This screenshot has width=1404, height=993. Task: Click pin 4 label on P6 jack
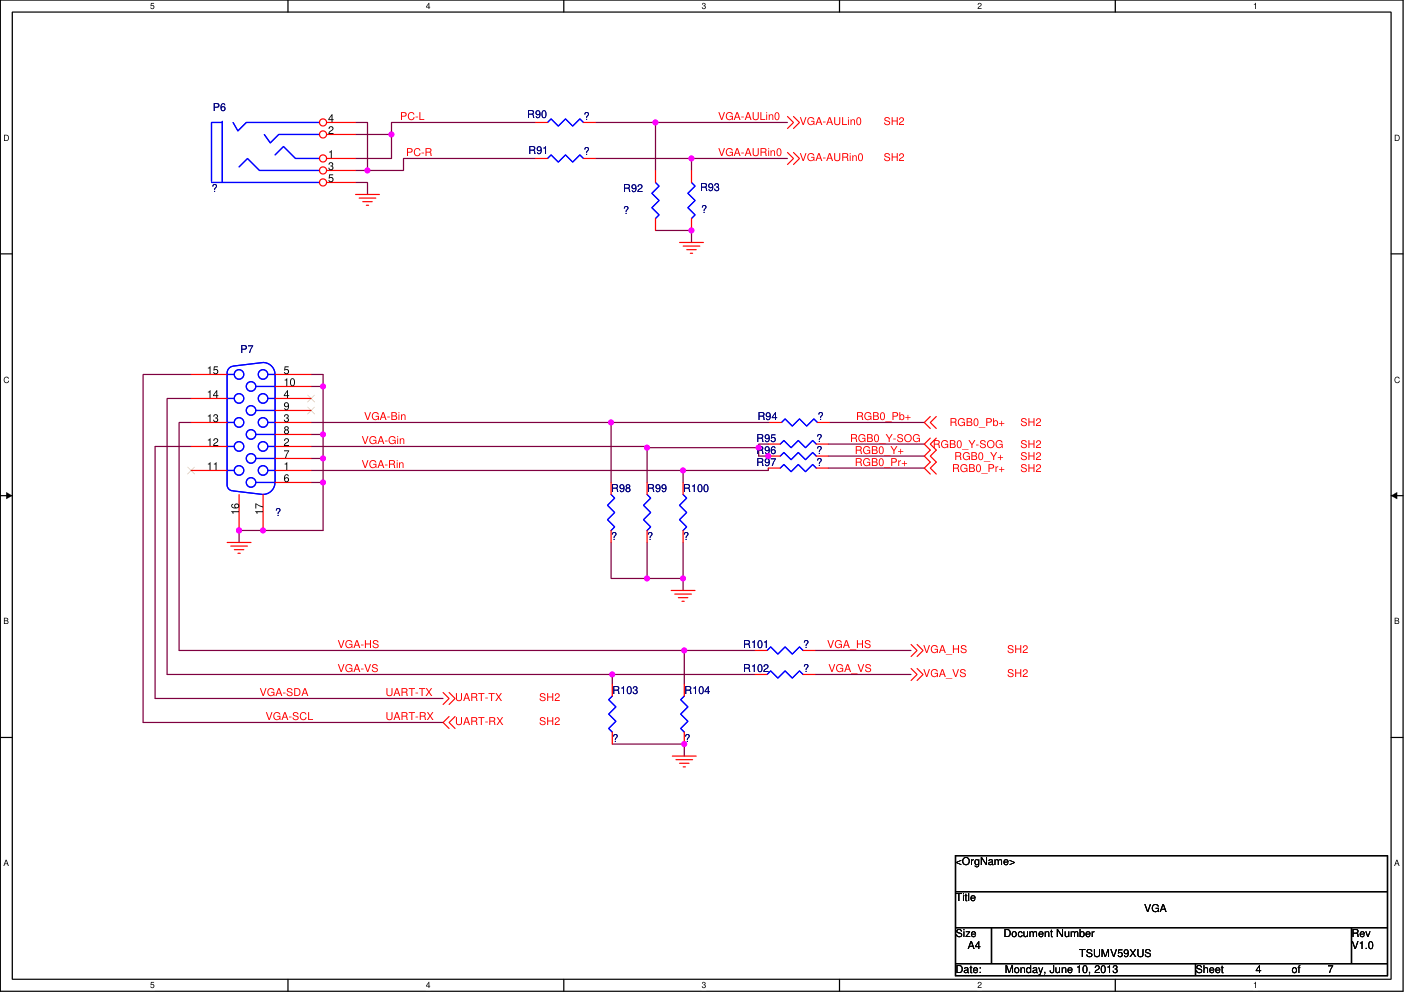331,119
